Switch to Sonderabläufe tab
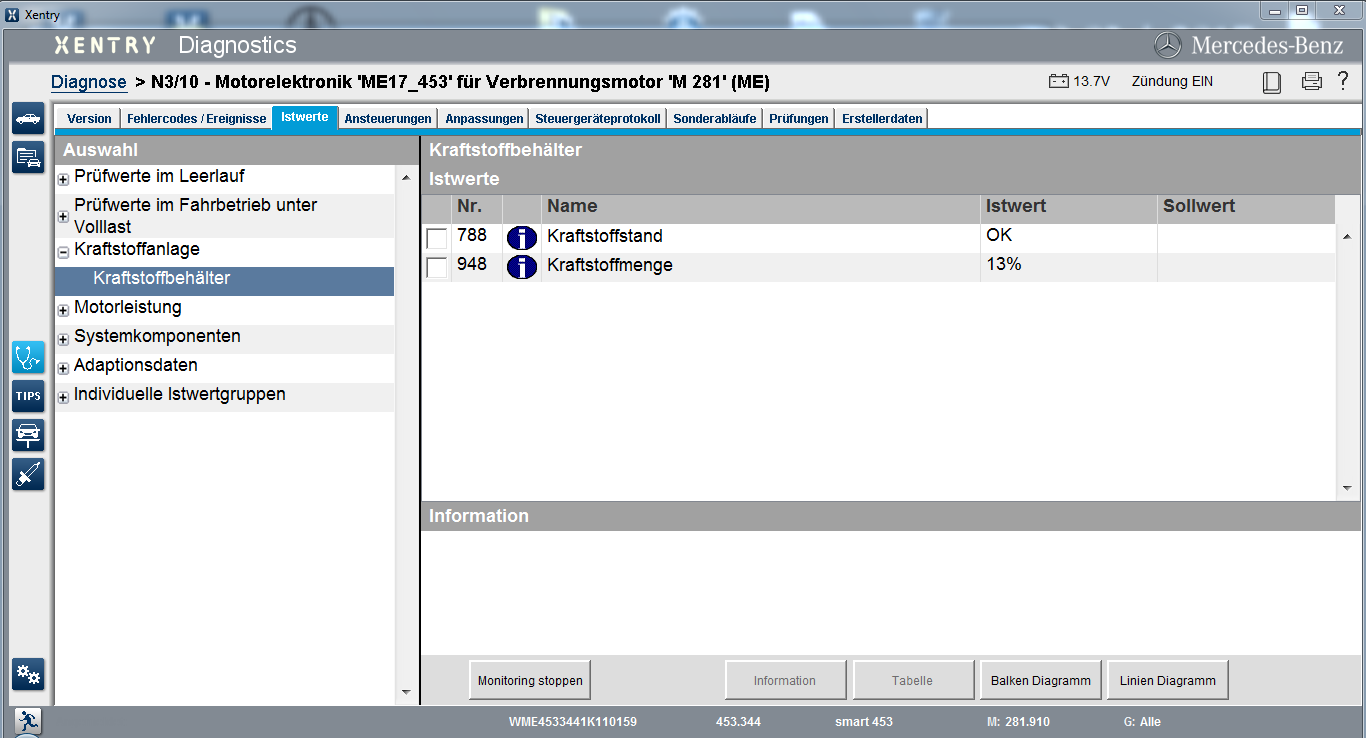This screenshot has width=1366, height=738. pyautogui.click(x=715, y=118)
